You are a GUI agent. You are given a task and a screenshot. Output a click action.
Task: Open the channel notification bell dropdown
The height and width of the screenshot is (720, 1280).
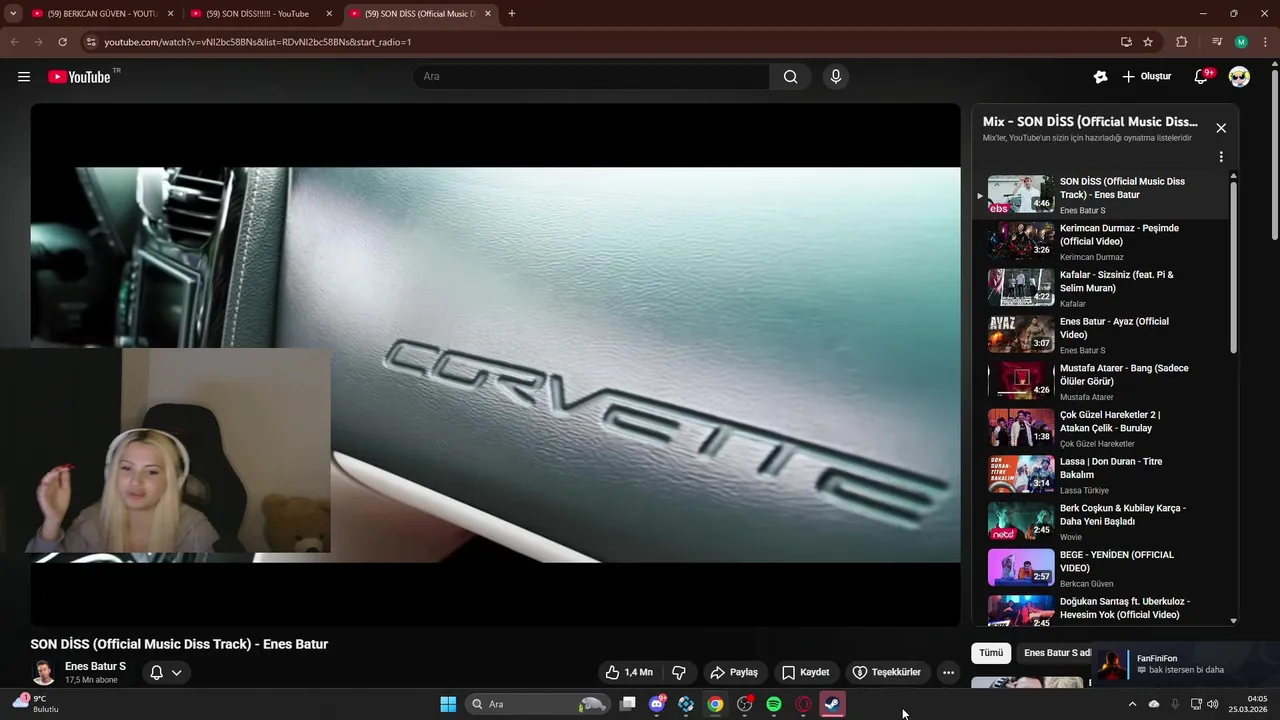(x=166, y=673)
